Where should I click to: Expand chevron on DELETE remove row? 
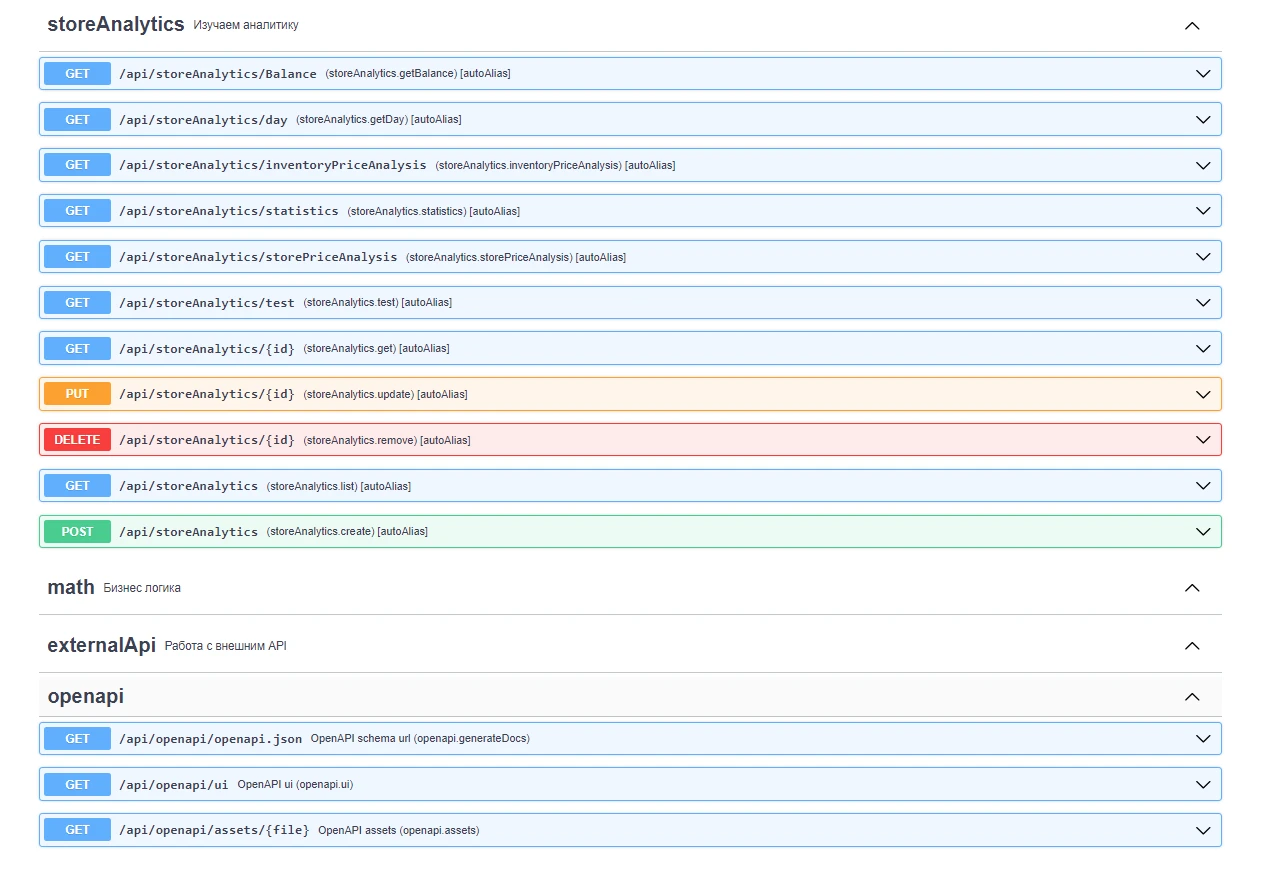click(x=1203, y=440)
